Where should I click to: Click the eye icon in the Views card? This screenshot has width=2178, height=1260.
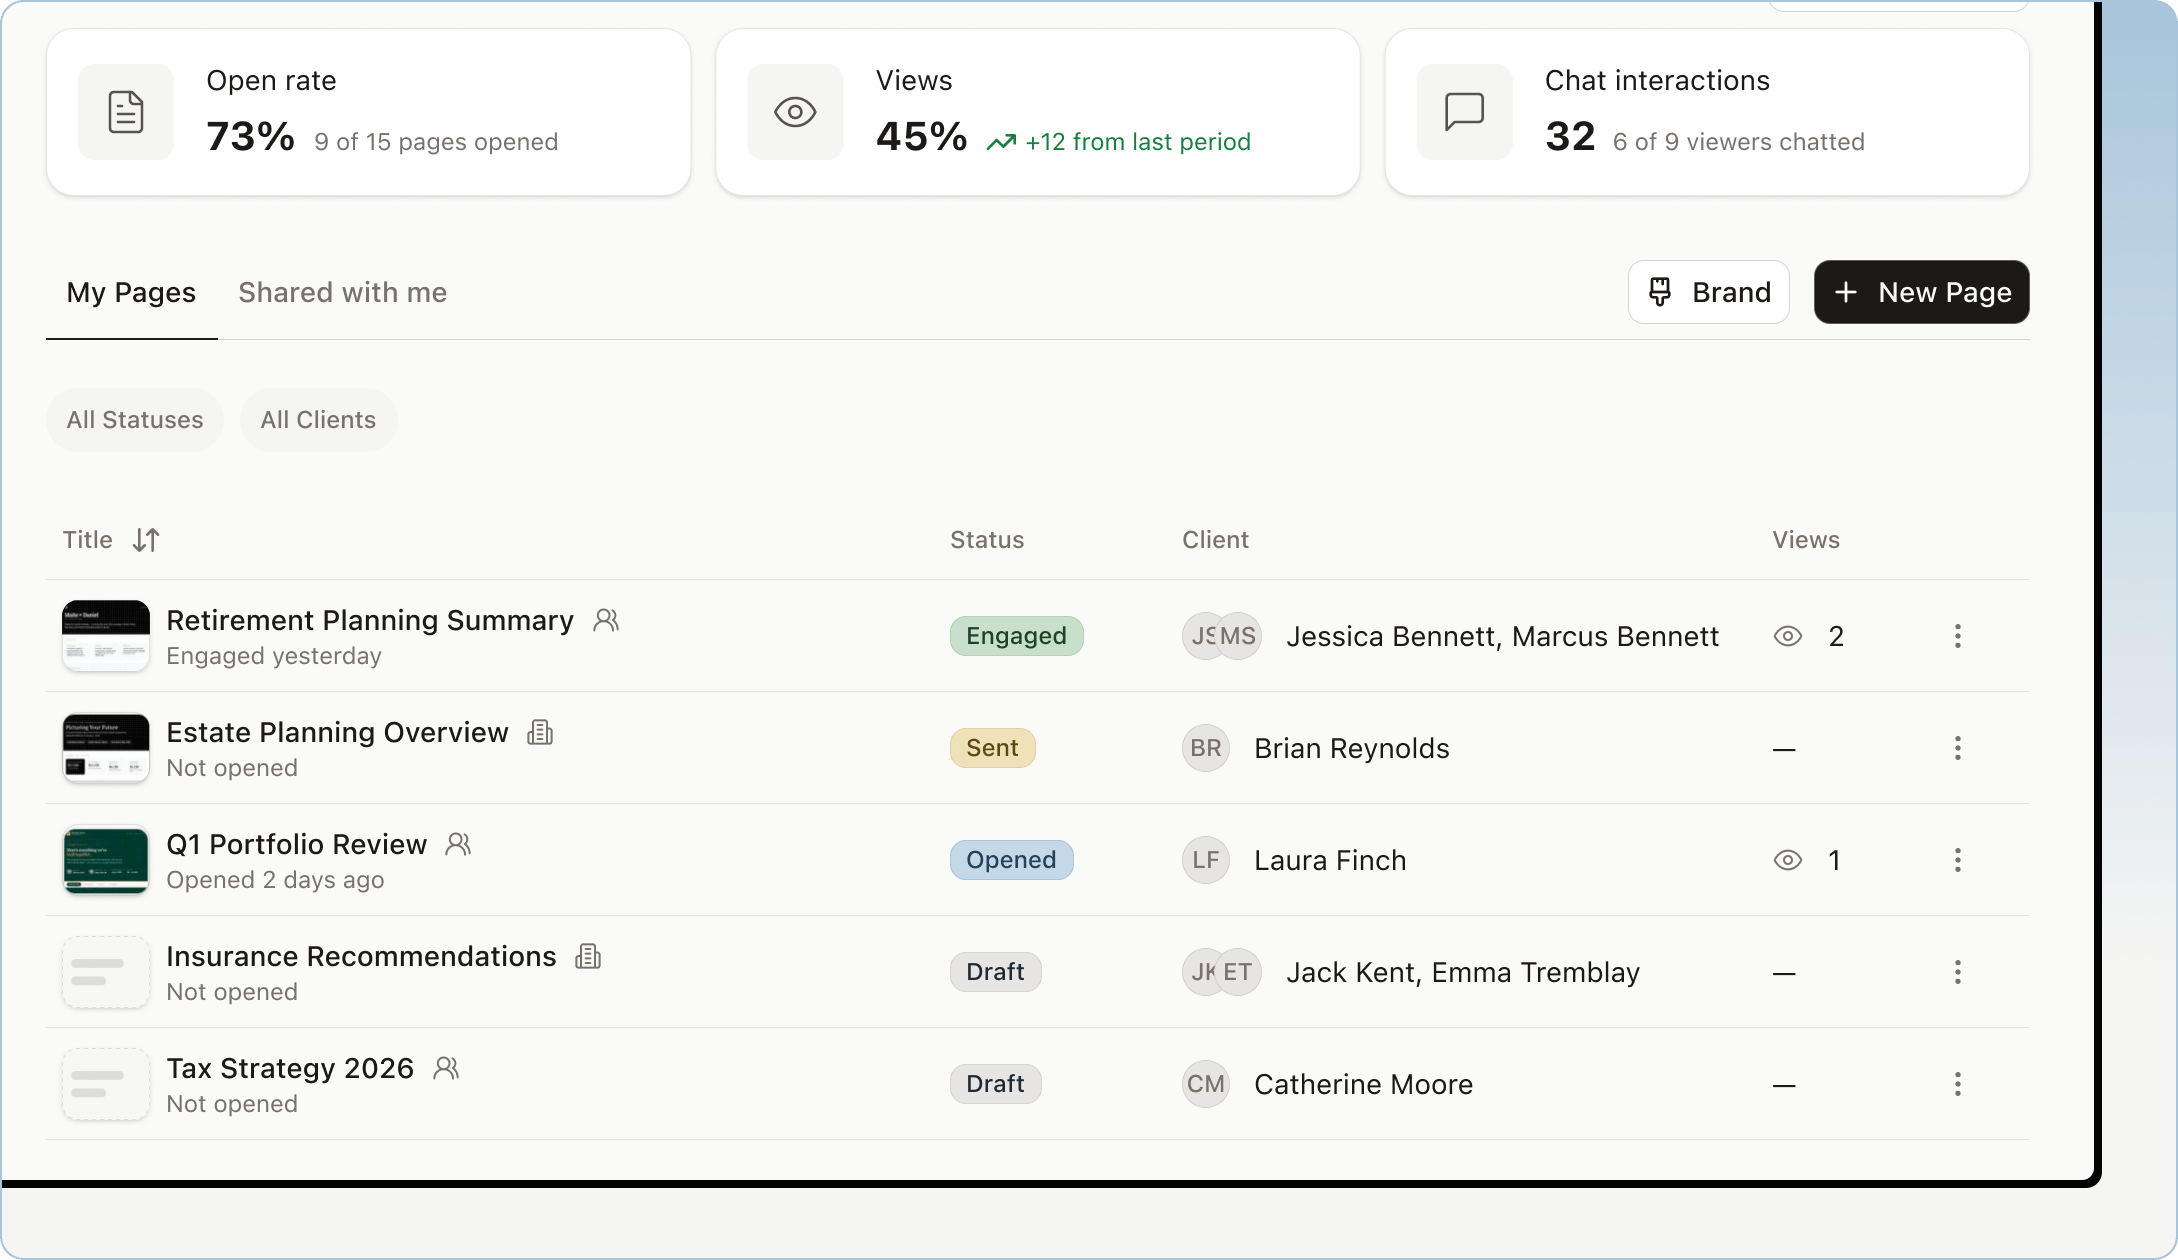pos(795,112)
